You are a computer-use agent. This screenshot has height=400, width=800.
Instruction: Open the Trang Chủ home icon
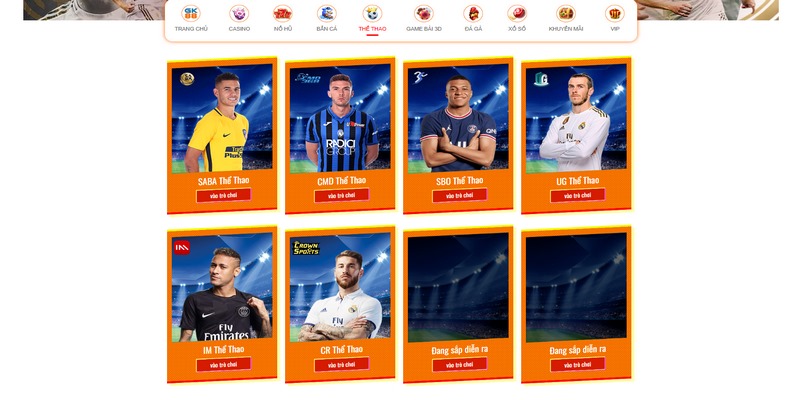click(191, 13)
